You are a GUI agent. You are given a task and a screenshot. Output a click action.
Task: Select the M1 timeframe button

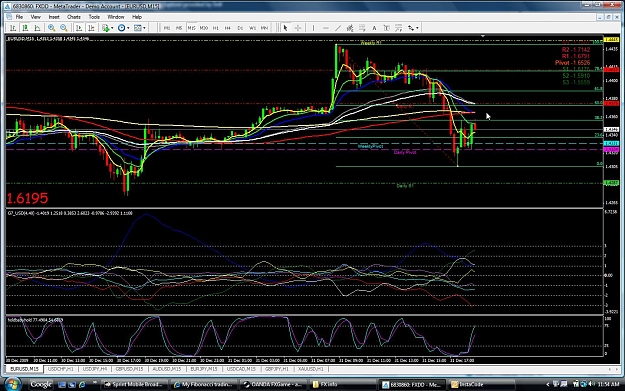[167, 28]
